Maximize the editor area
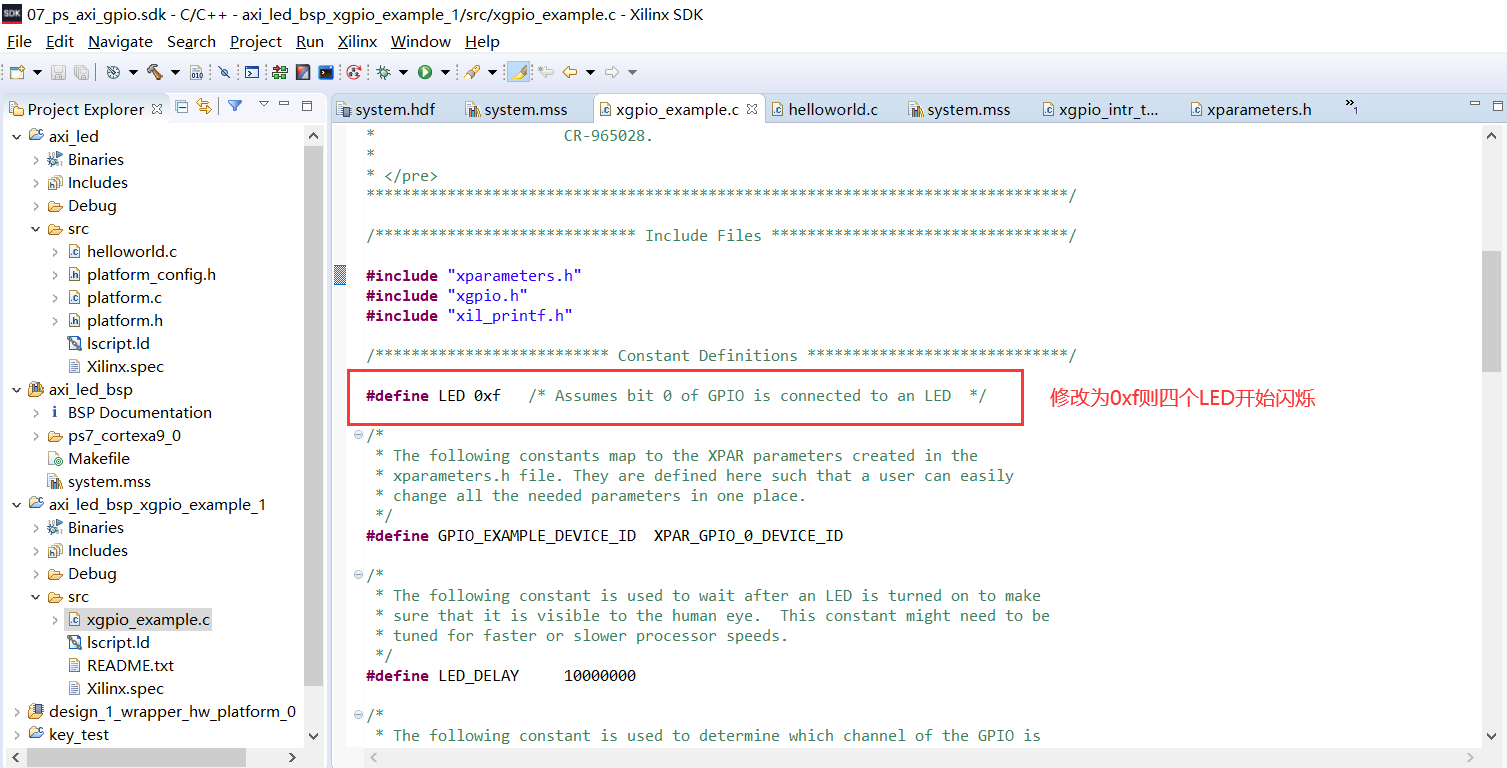This screenshot has width=1507, height=768. 1497,105
